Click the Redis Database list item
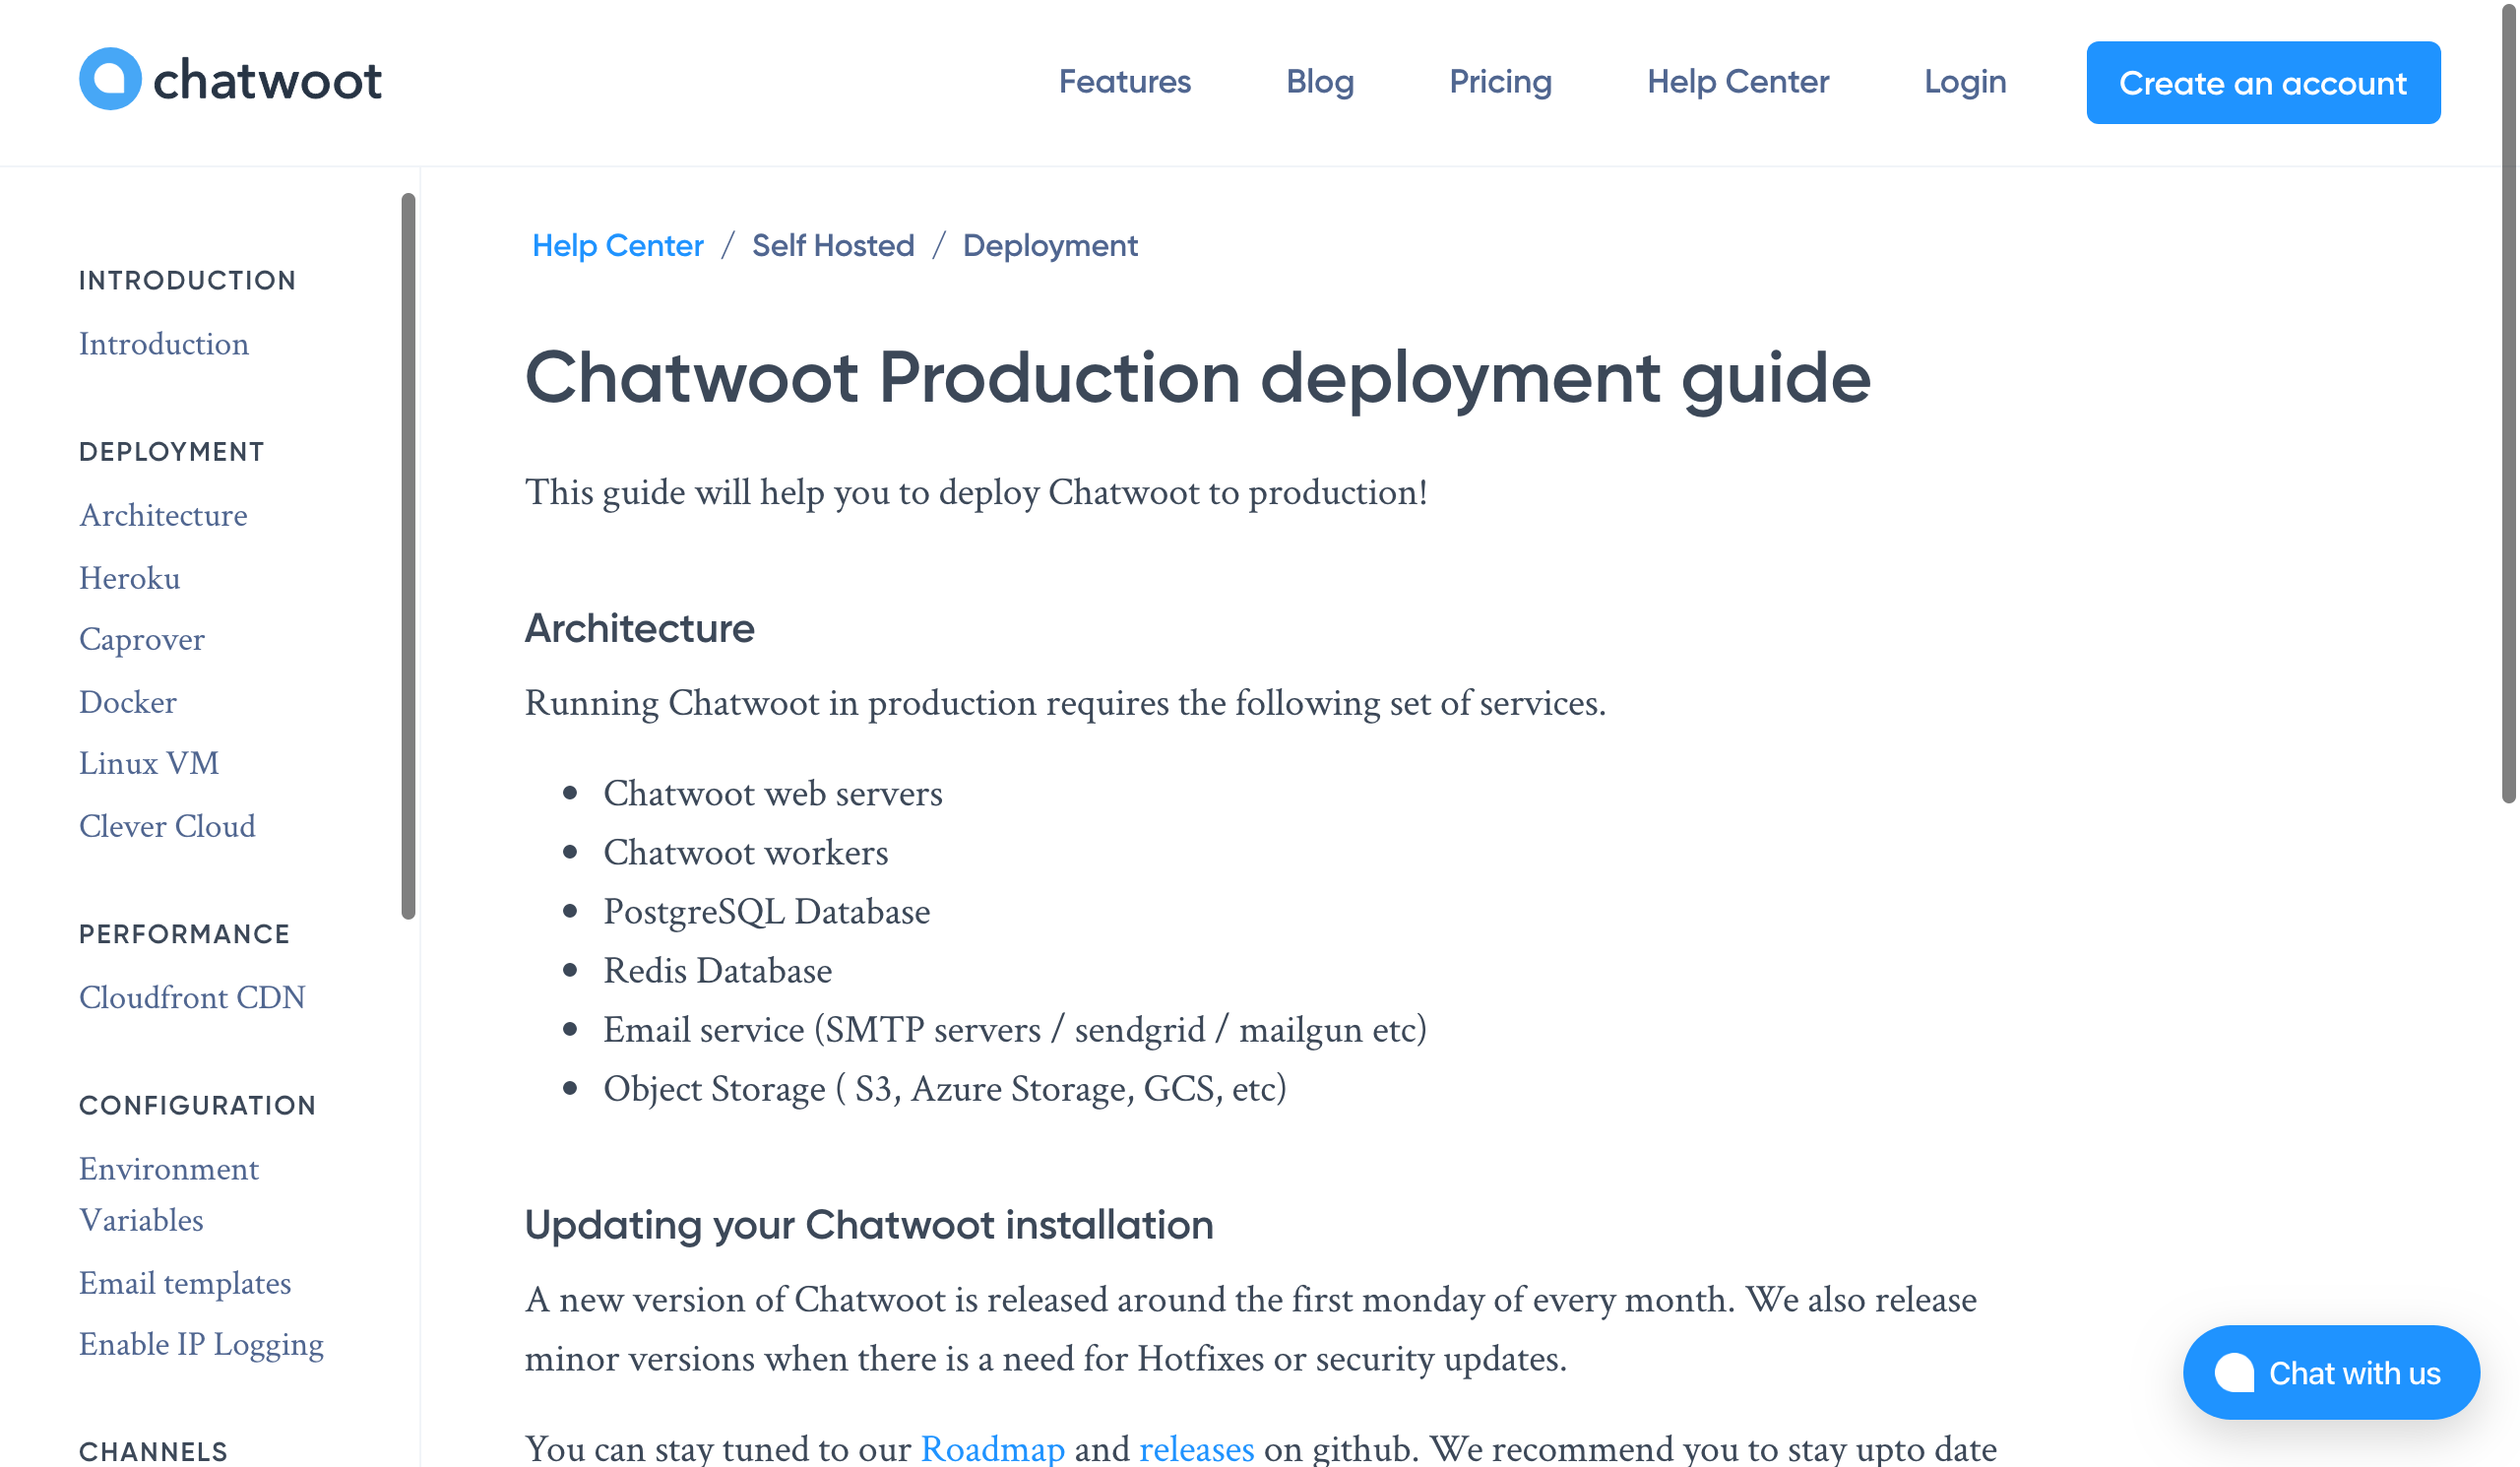The width and height of the screenshot is (2520, 1467). [717, 971]
